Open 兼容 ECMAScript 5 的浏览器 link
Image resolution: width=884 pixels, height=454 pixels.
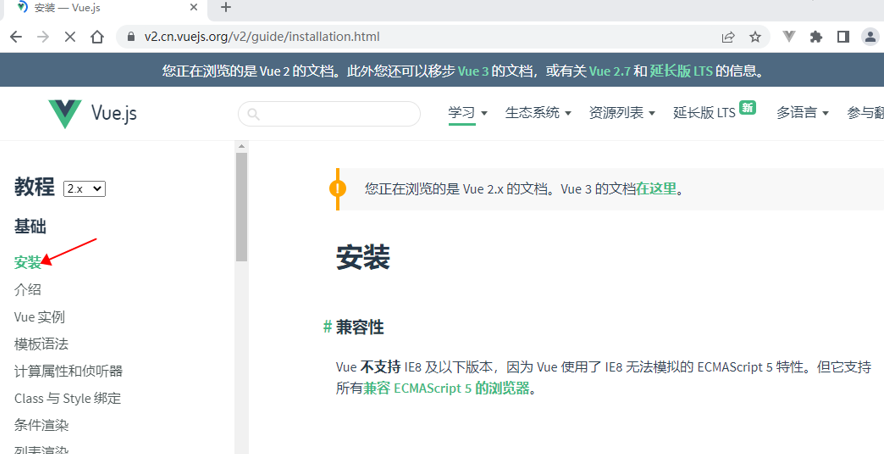[x=447, y=388]
